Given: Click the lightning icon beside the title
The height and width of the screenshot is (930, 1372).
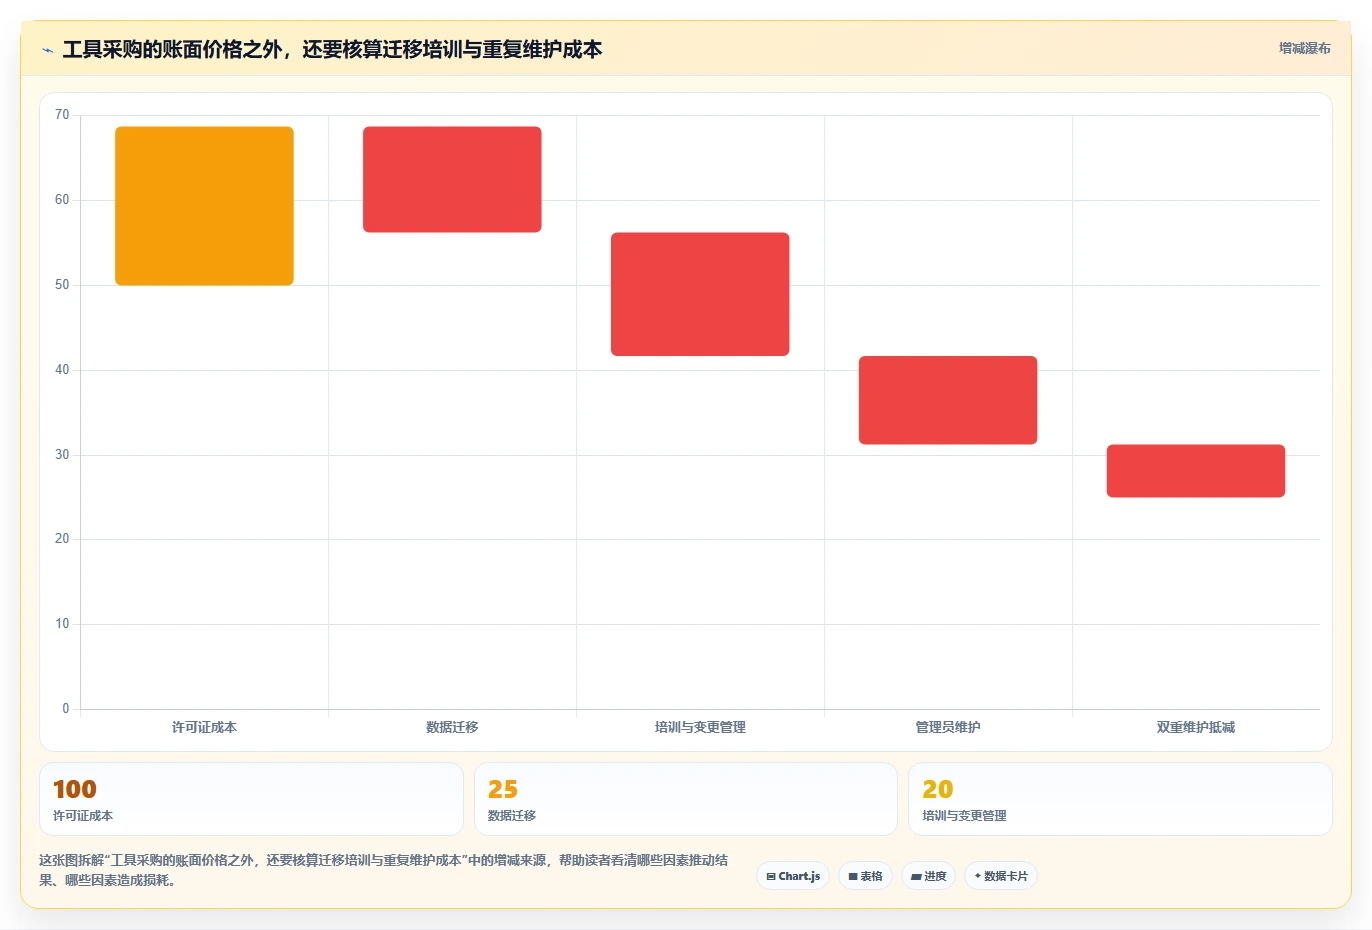Looking at the screenshot, I should pos(47,50).
